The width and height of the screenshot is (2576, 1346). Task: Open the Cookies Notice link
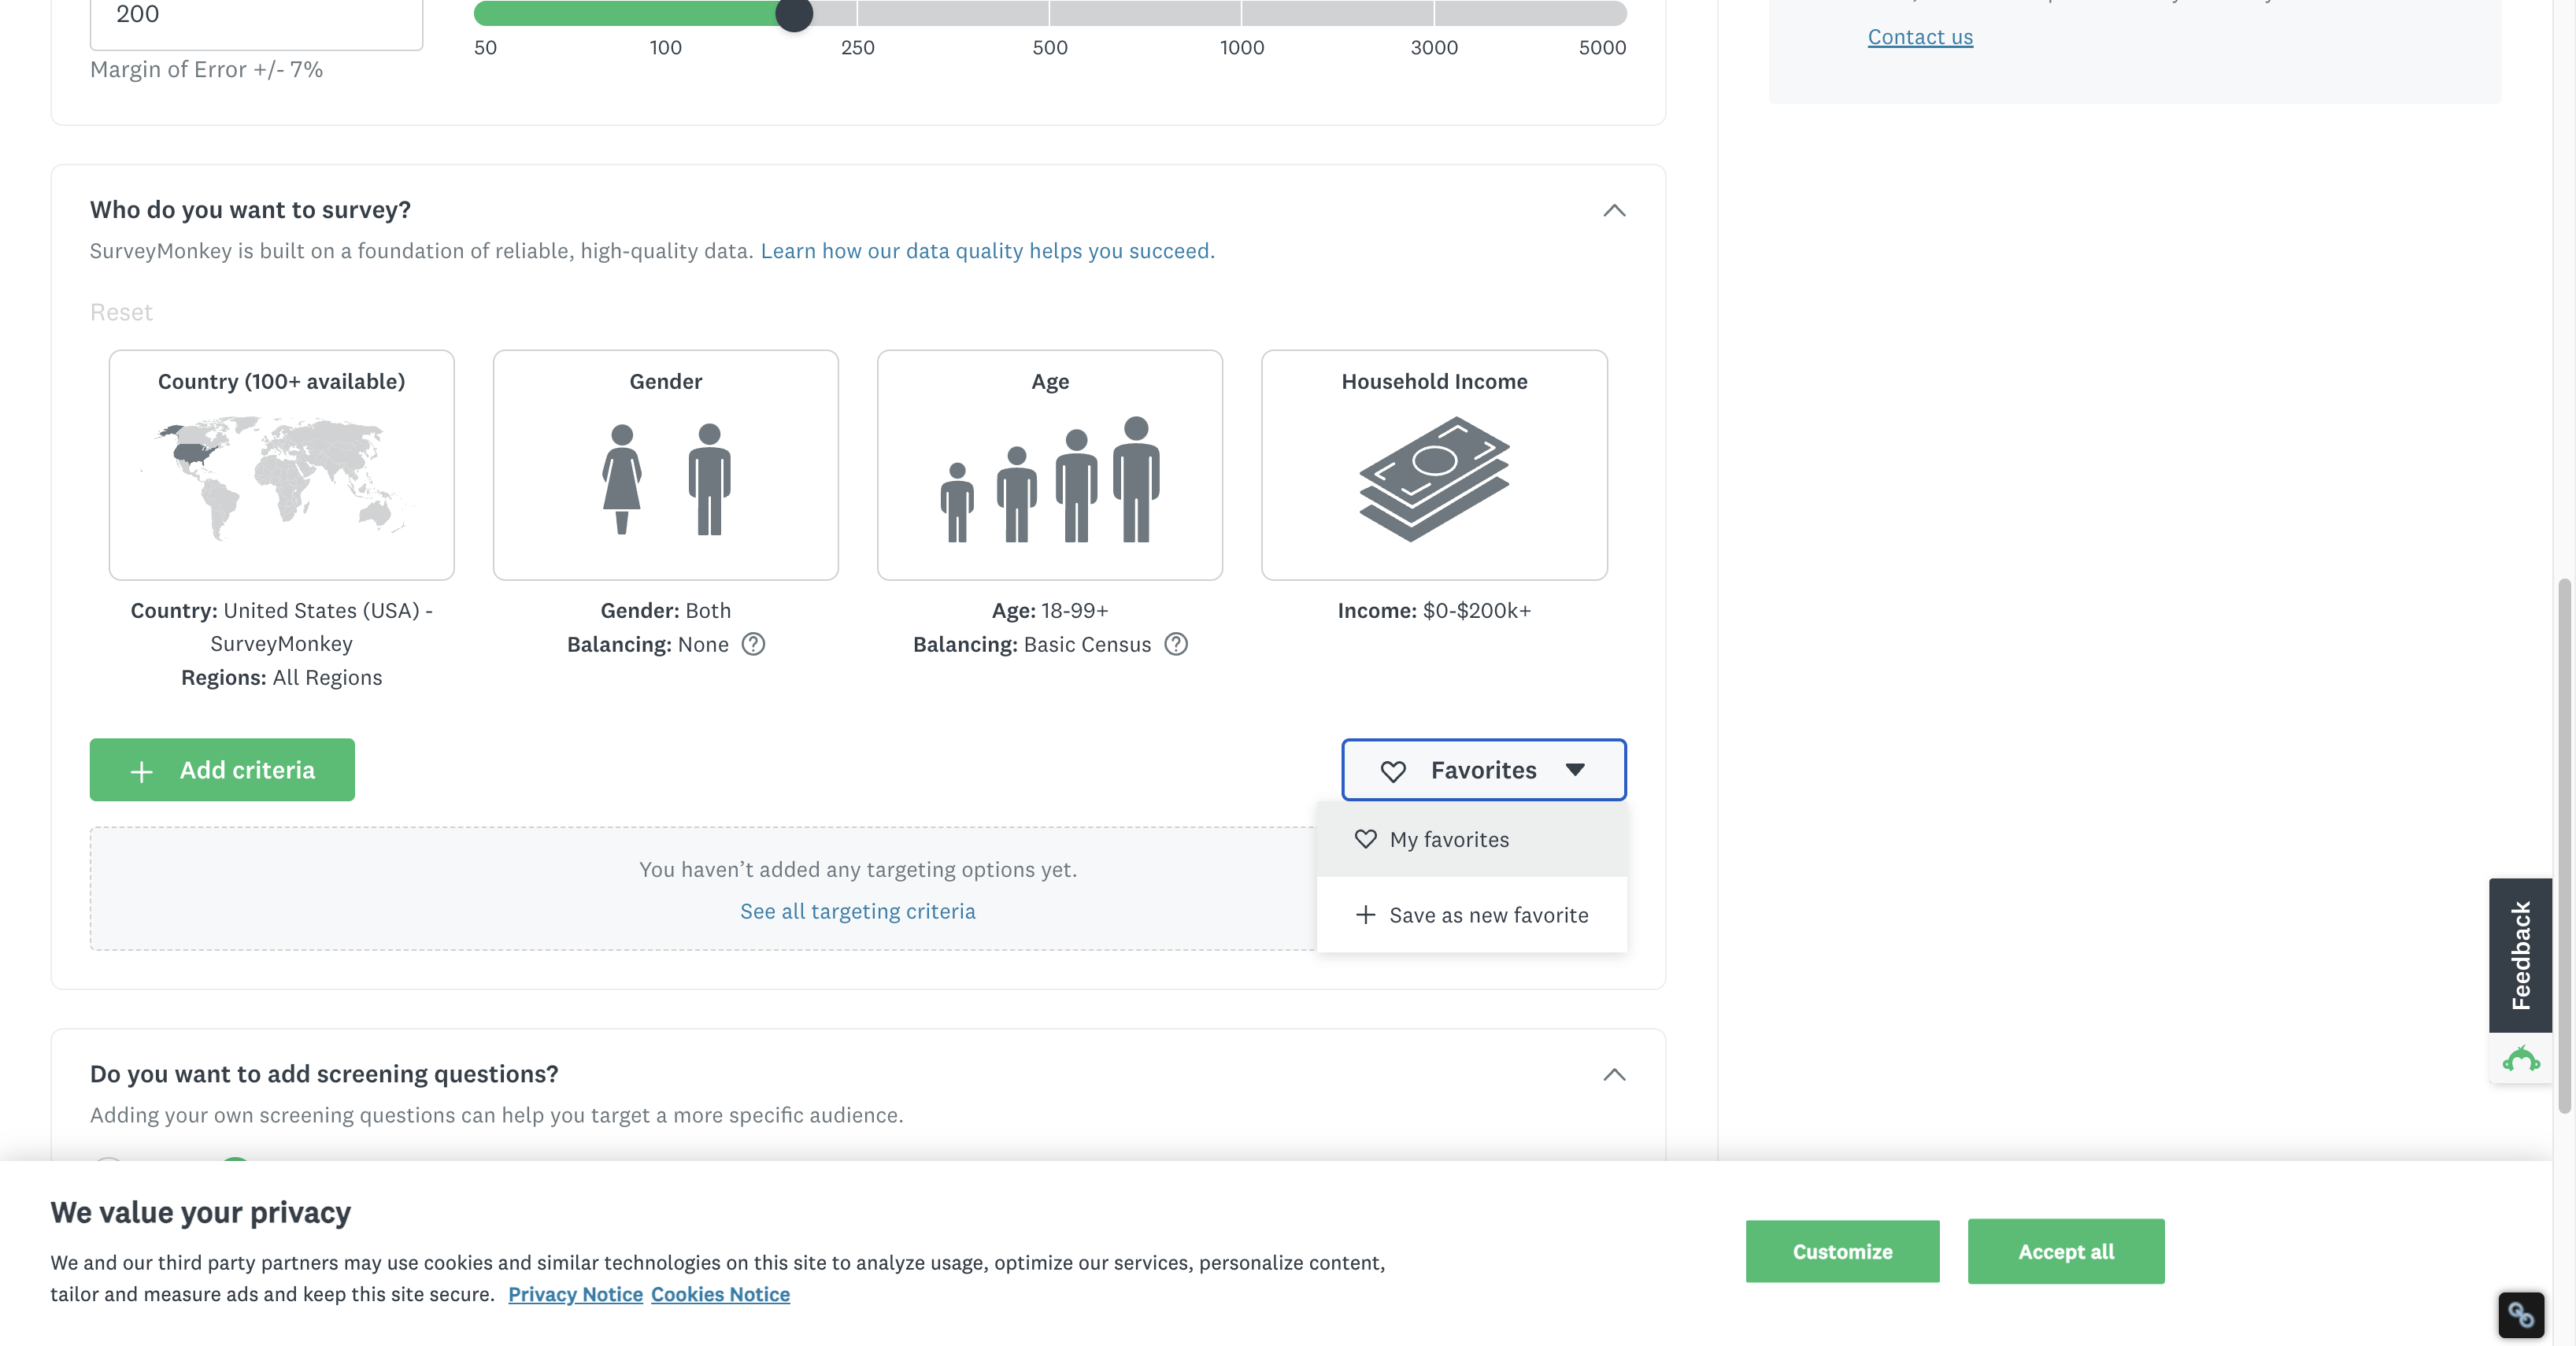[720, 1294]
